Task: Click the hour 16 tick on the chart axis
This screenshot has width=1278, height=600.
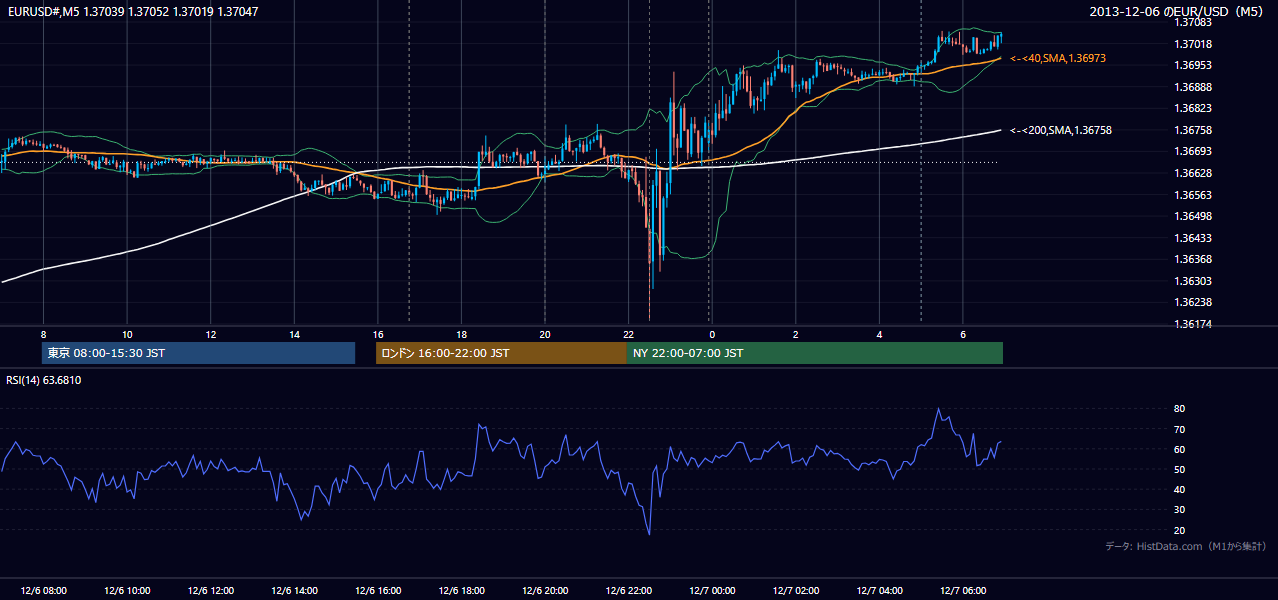Action: (x=378, y=334)
